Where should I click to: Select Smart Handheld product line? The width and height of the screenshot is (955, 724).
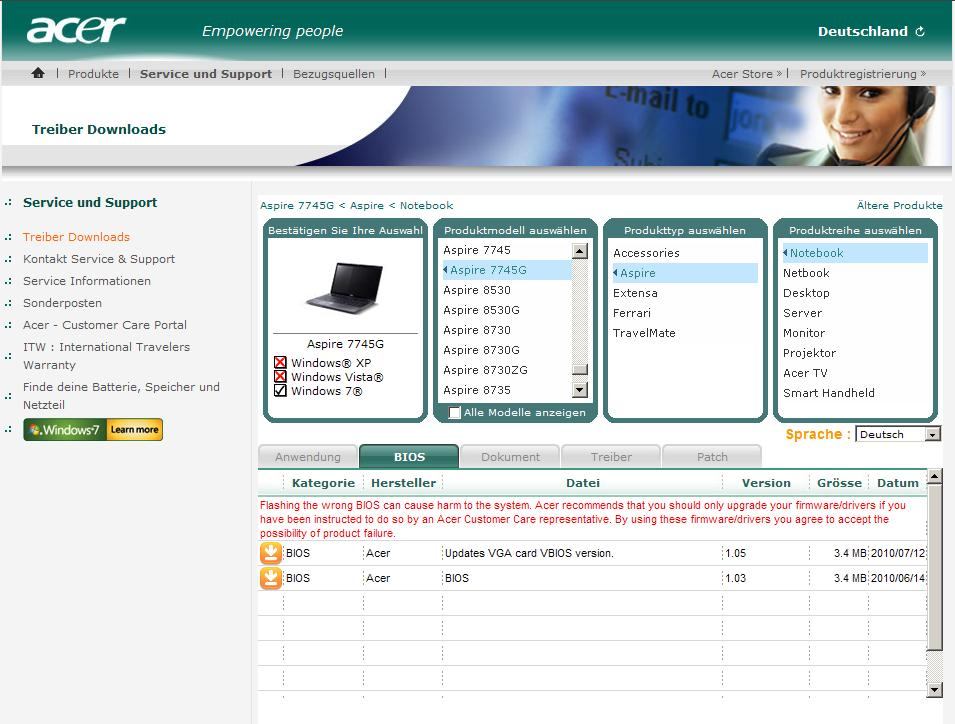point(828,393)
